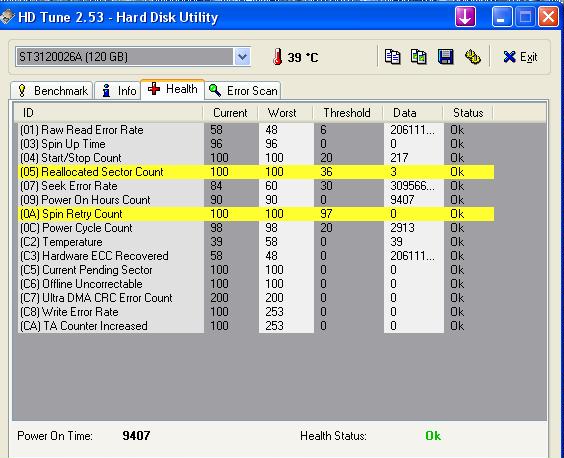Select the (C2) Temperature row
Image resolution: width=564 pixels, height=458 pixels.
256,242
